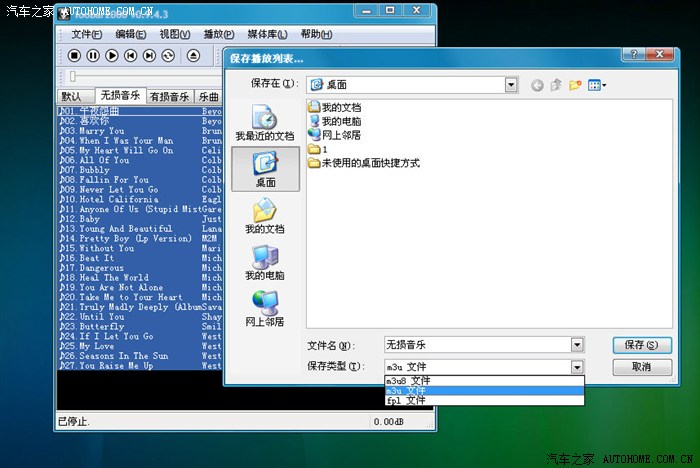This screenshot has height=468, width=700.
Task: Go to previous track button
Action: coord(130,56)
